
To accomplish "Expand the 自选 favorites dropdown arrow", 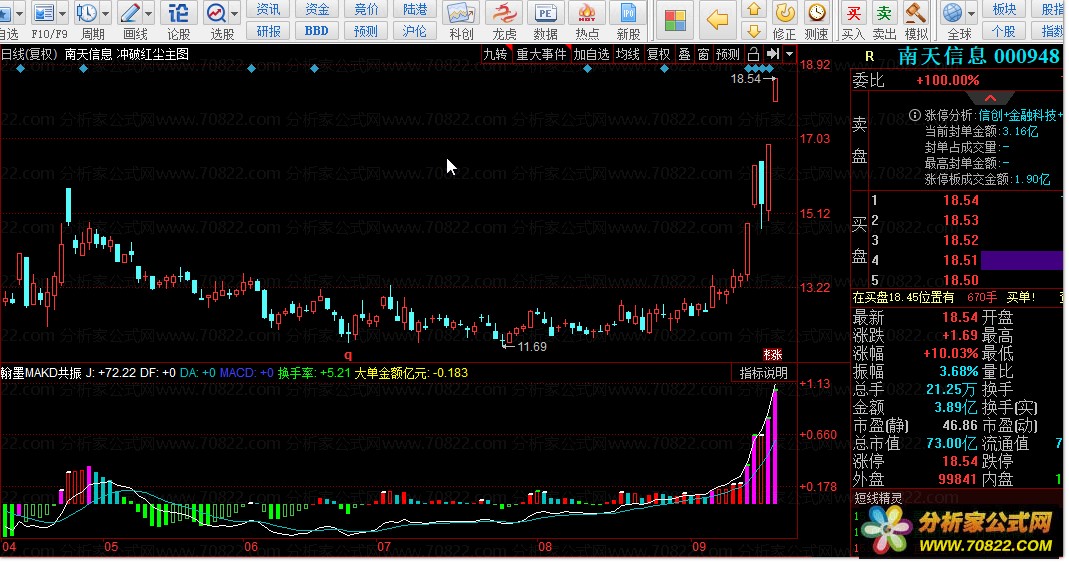I will click(19, 13).
